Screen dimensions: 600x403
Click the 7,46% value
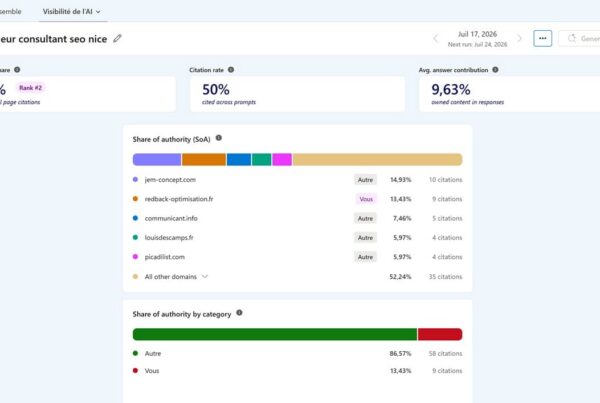tap(402, 218)
